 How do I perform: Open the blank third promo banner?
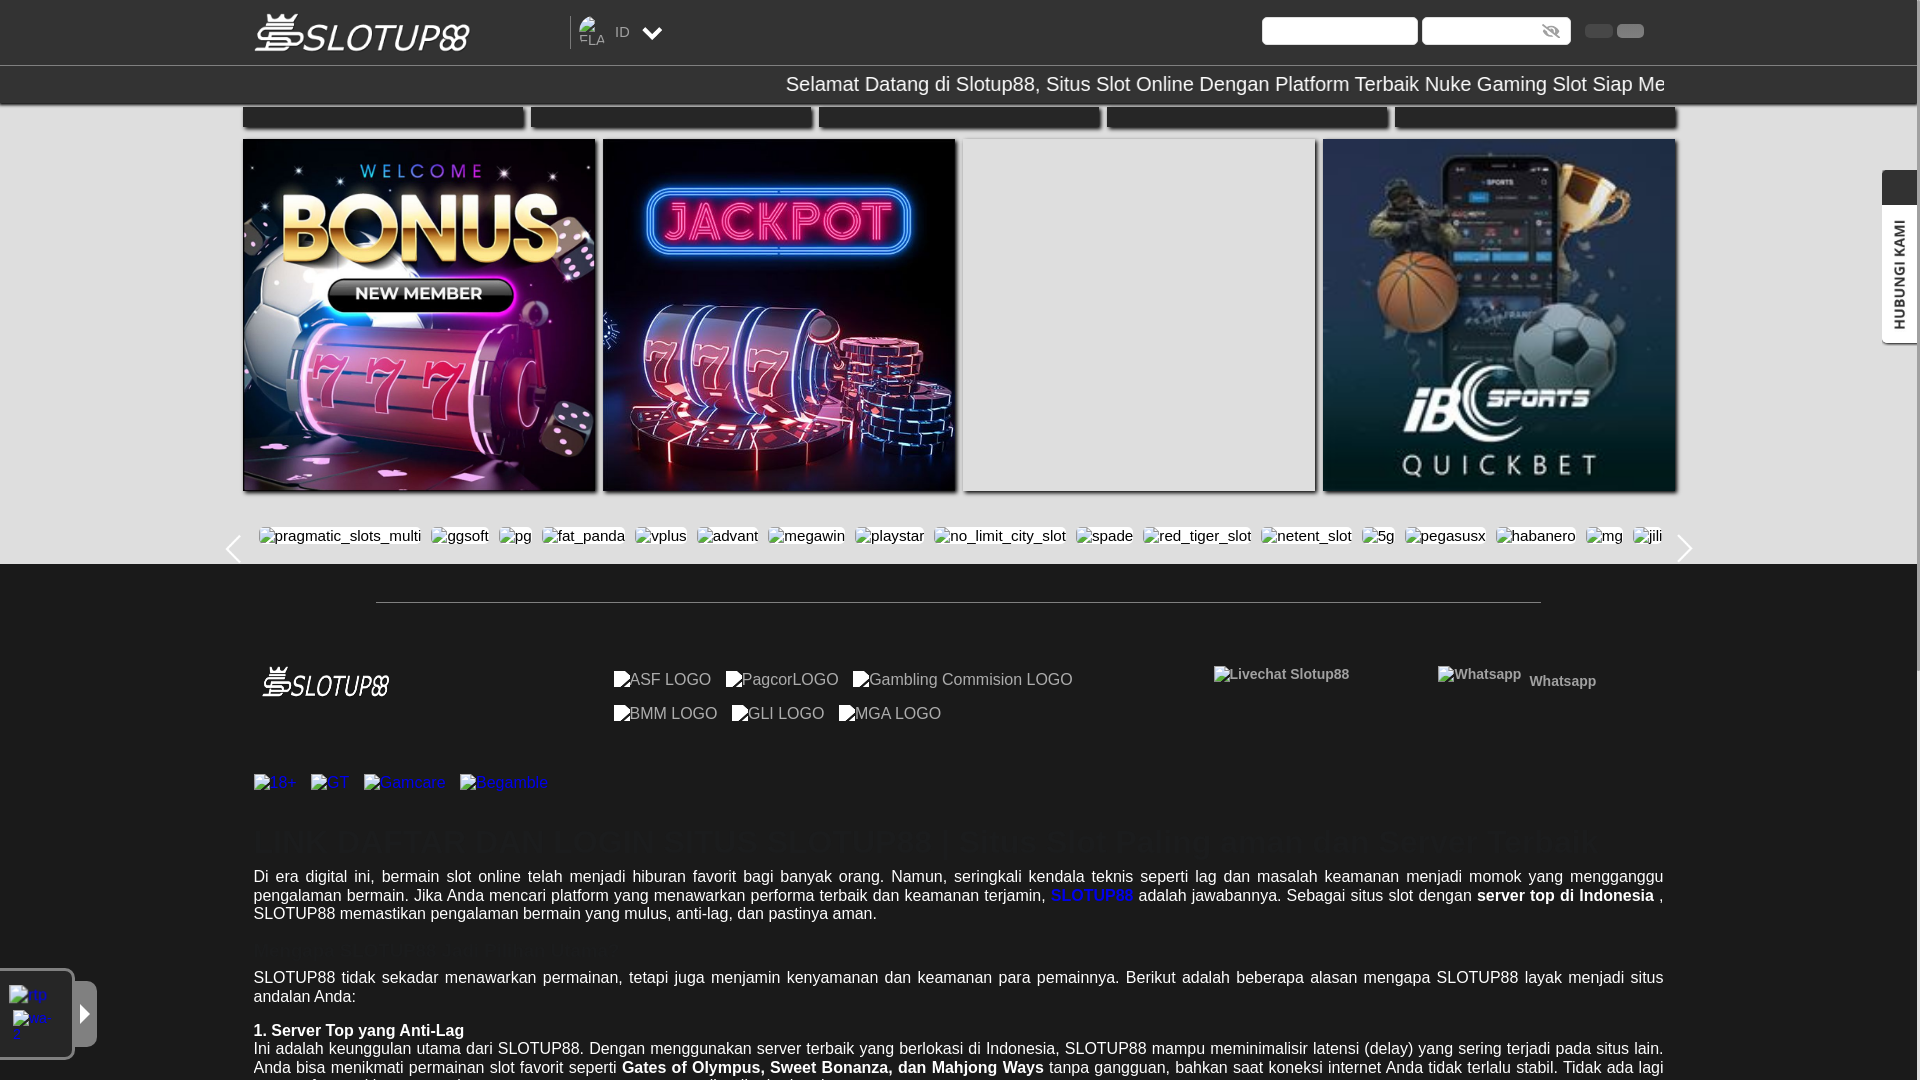[x=1139, y=315]
